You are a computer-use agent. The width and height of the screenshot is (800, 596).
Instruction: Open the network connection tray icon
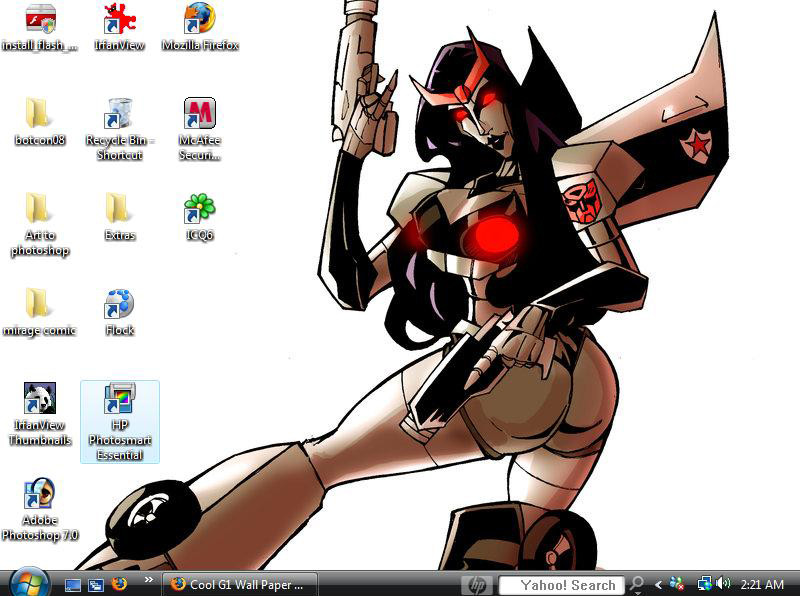tap(705, 584)
